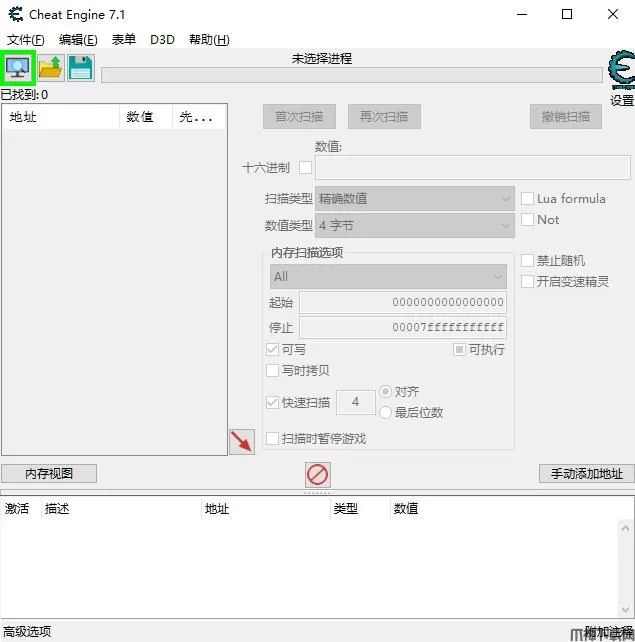Click the red clear list circle icon
This screenshot has width=635, height=642.
[x=318, y=475]
